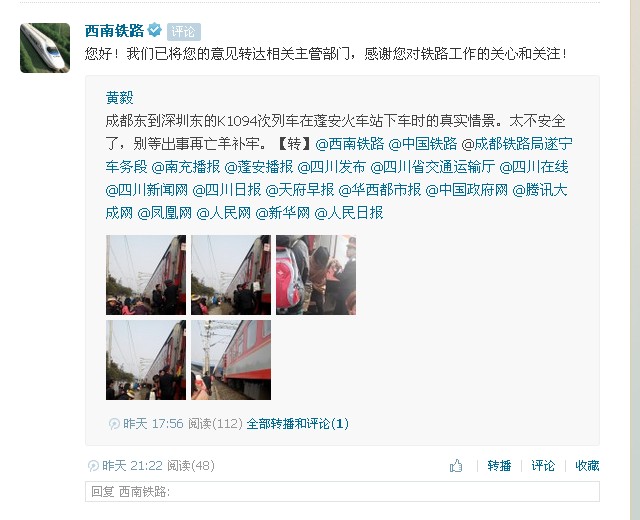Click the @新华网 mention link

pos(282,213)
